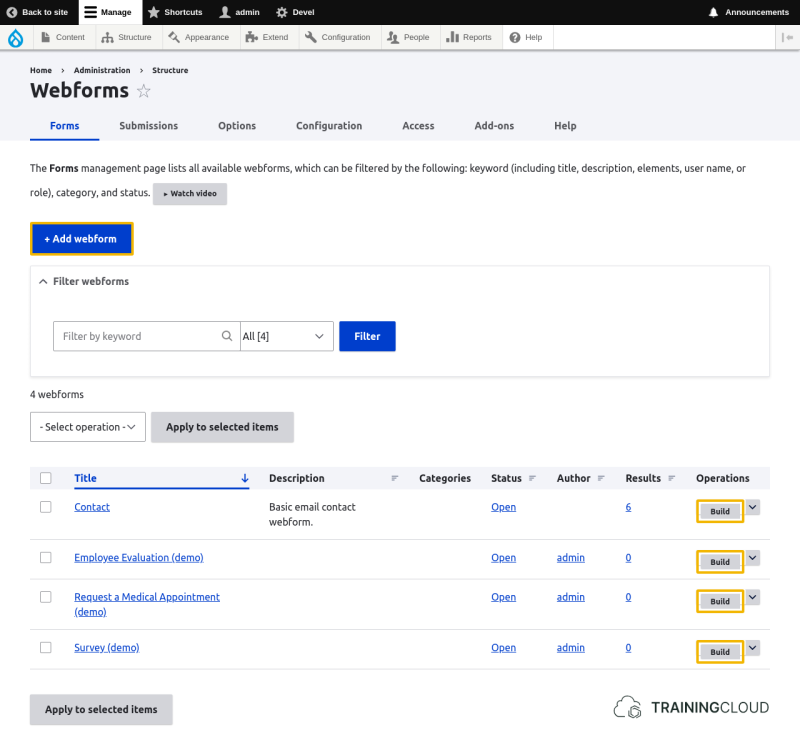Open the Extend admin menu
The image size is (800, 750).
click(x=267, y=37)
